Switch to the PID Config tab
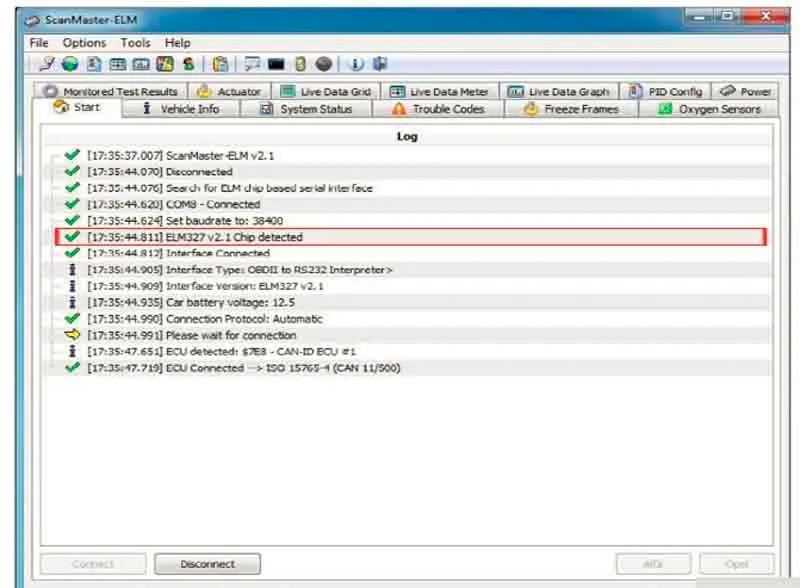The width and height of the screenshot is (800, 588). [x=665, y=91]
